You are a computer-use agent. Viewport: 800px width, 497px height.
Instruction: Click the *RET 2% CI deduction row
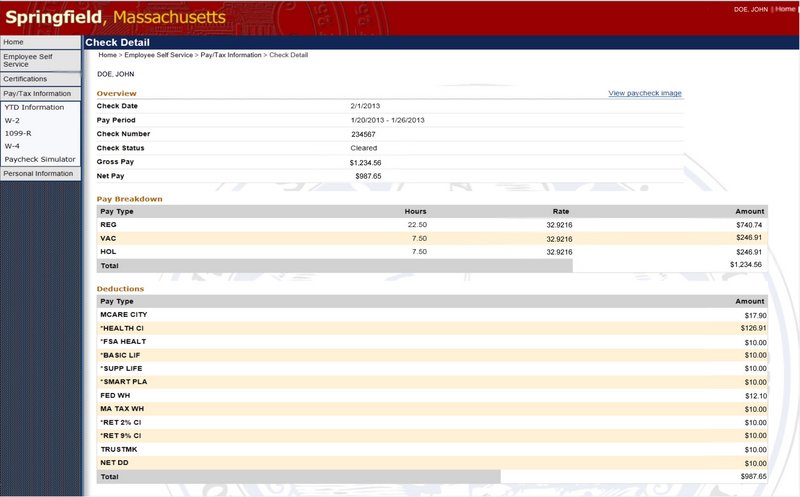[x=432, y=423]
